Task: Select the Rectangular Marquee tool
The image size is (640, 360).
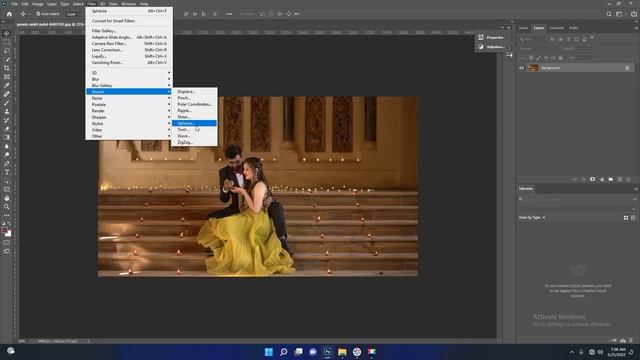Action: click(7, 42)
